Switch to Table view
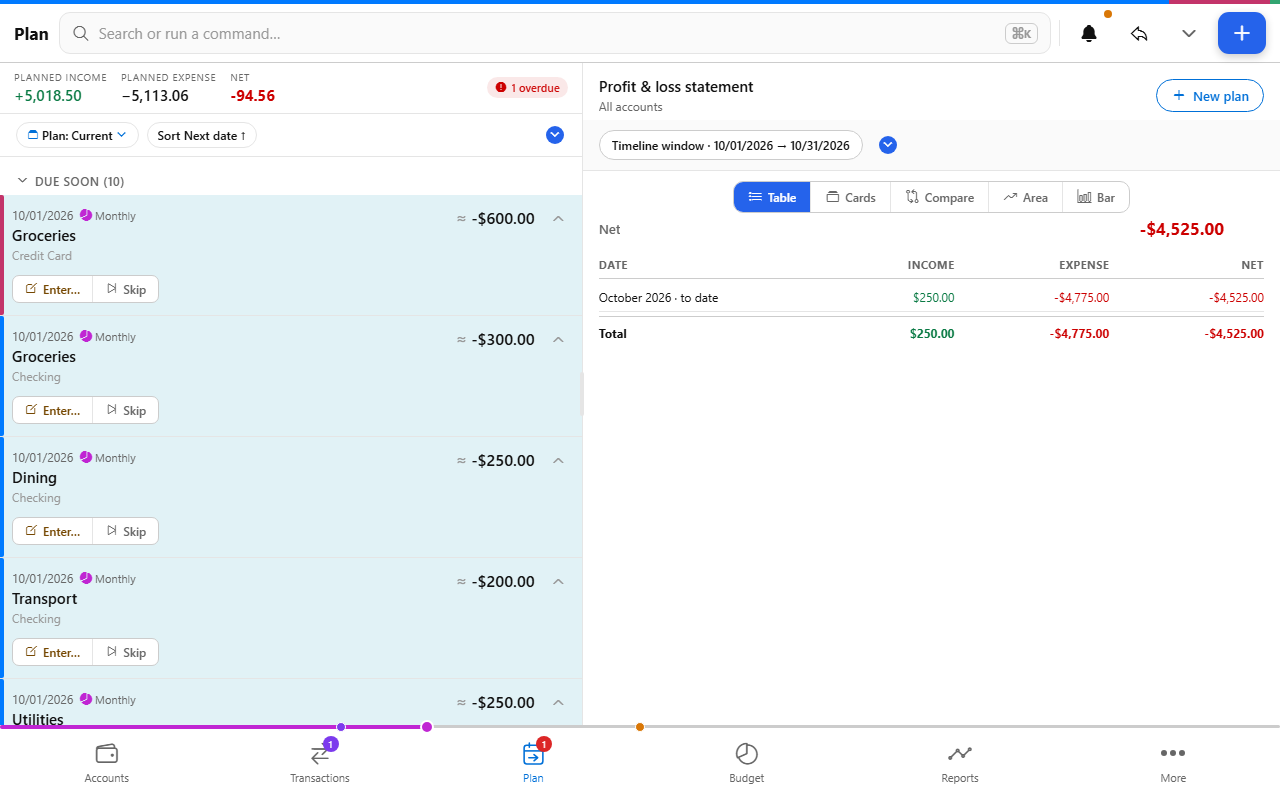The width and height of the screenshot is (1280, 800). [x=772, y=197]
